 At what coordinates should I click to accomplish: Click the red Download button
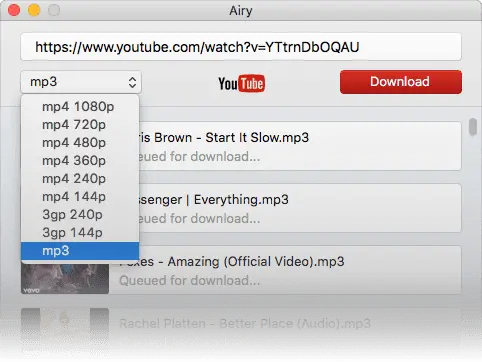click(401, 82)
